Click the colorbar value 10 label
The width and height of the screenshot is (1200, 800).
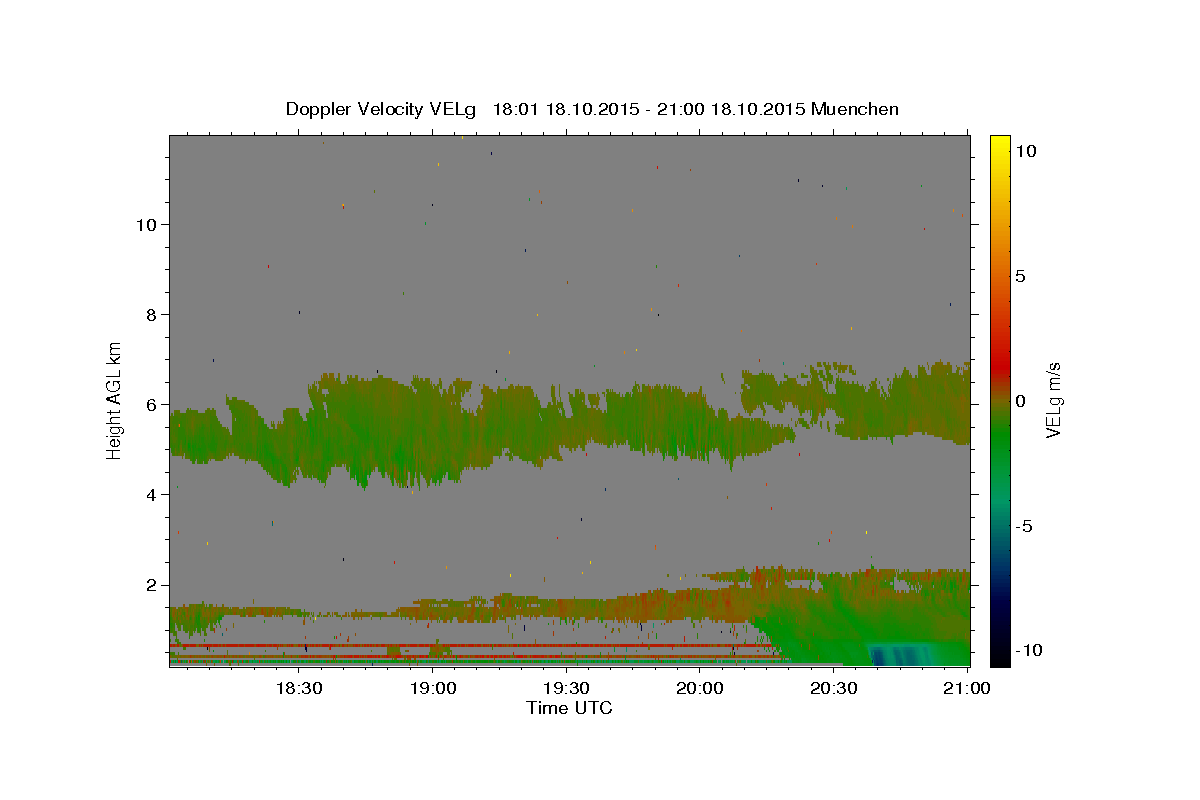(x=1025, y=150)
